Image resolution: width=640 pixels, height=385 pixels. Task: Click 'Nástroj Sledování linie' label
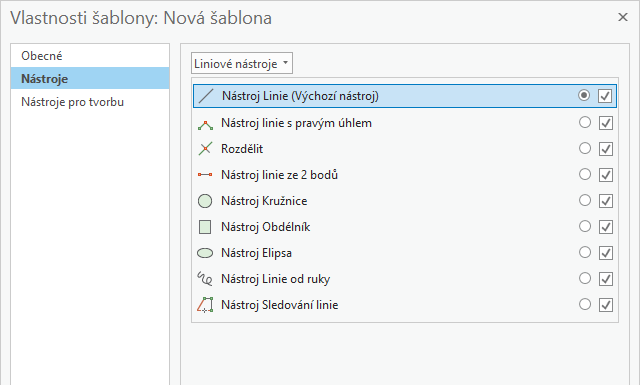click(280, 305)
